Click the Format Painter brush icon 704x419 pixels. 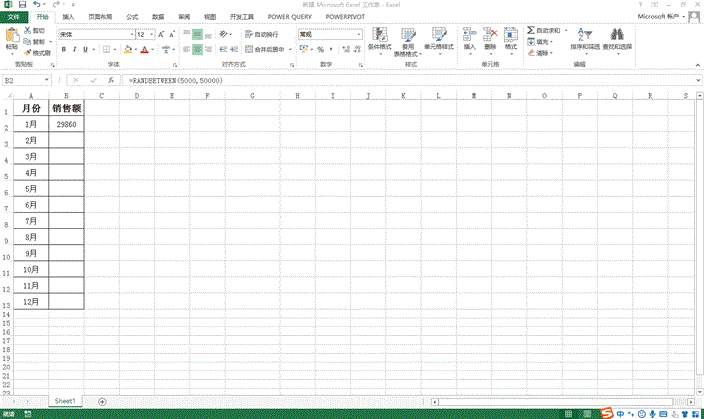(x=26, y=53)
